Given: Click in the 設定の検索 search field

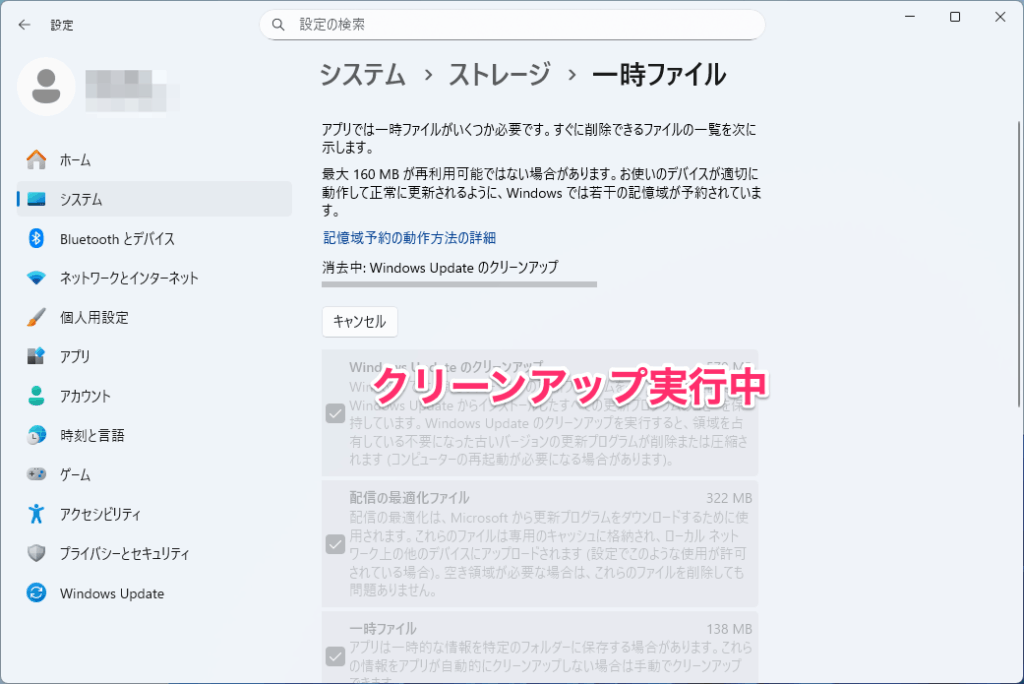Looking at the screenshot, I should coord(513,25).
